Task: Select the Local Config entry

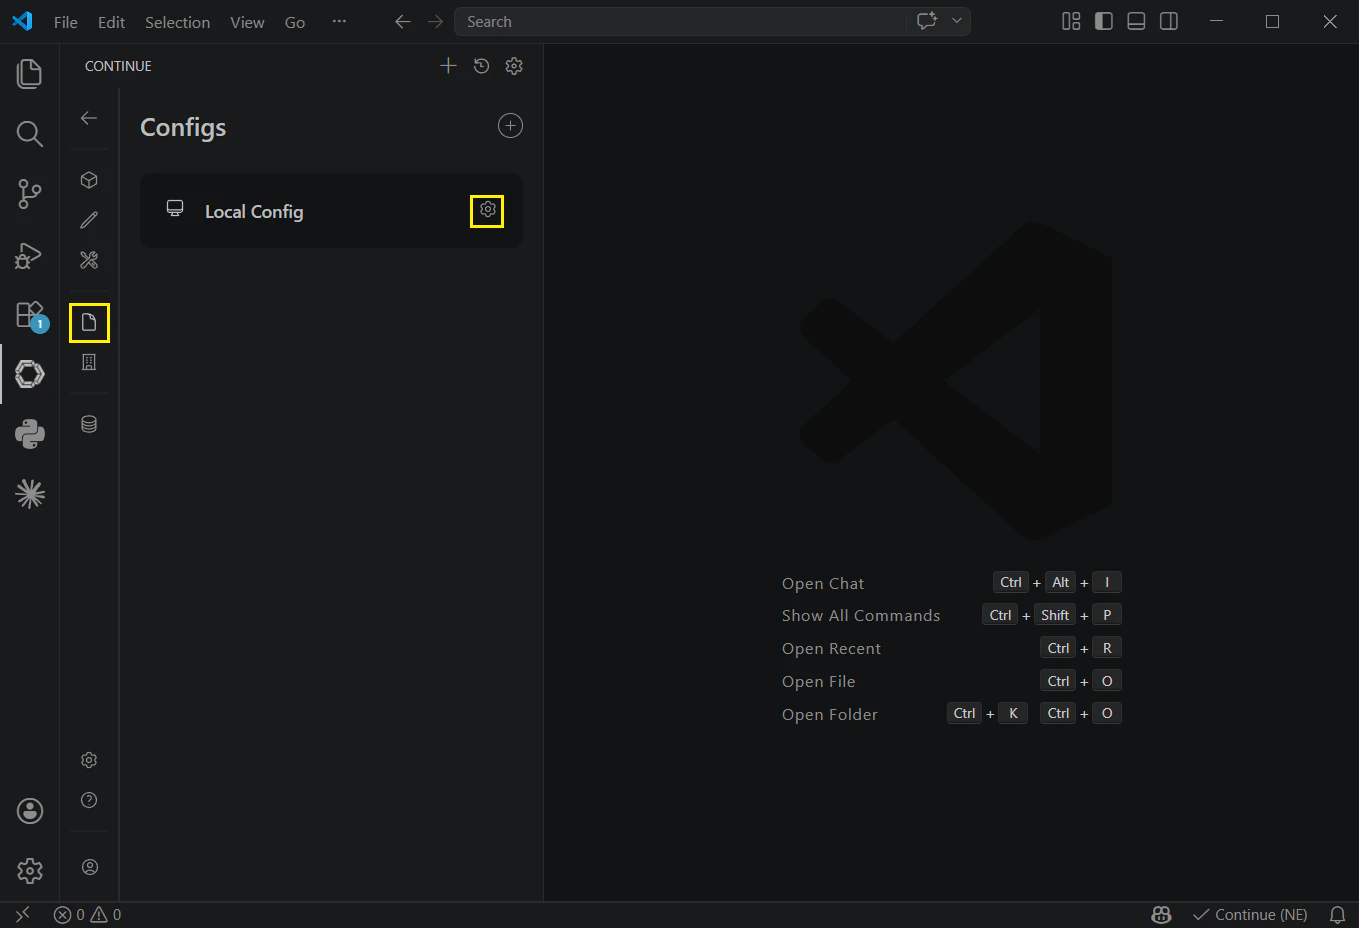Action: 331,211
